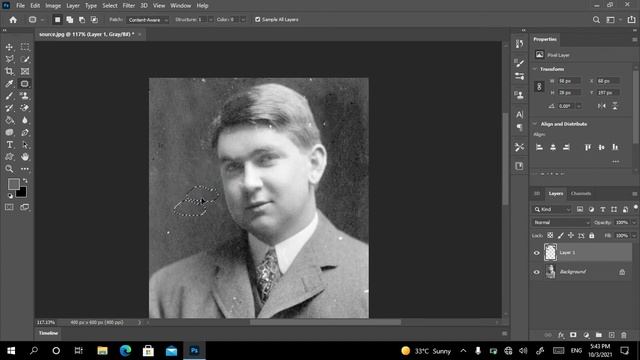This screenshot has height=360, width=640.
Task: Toggle lock transparent pixels
Action: coord(550,236)
